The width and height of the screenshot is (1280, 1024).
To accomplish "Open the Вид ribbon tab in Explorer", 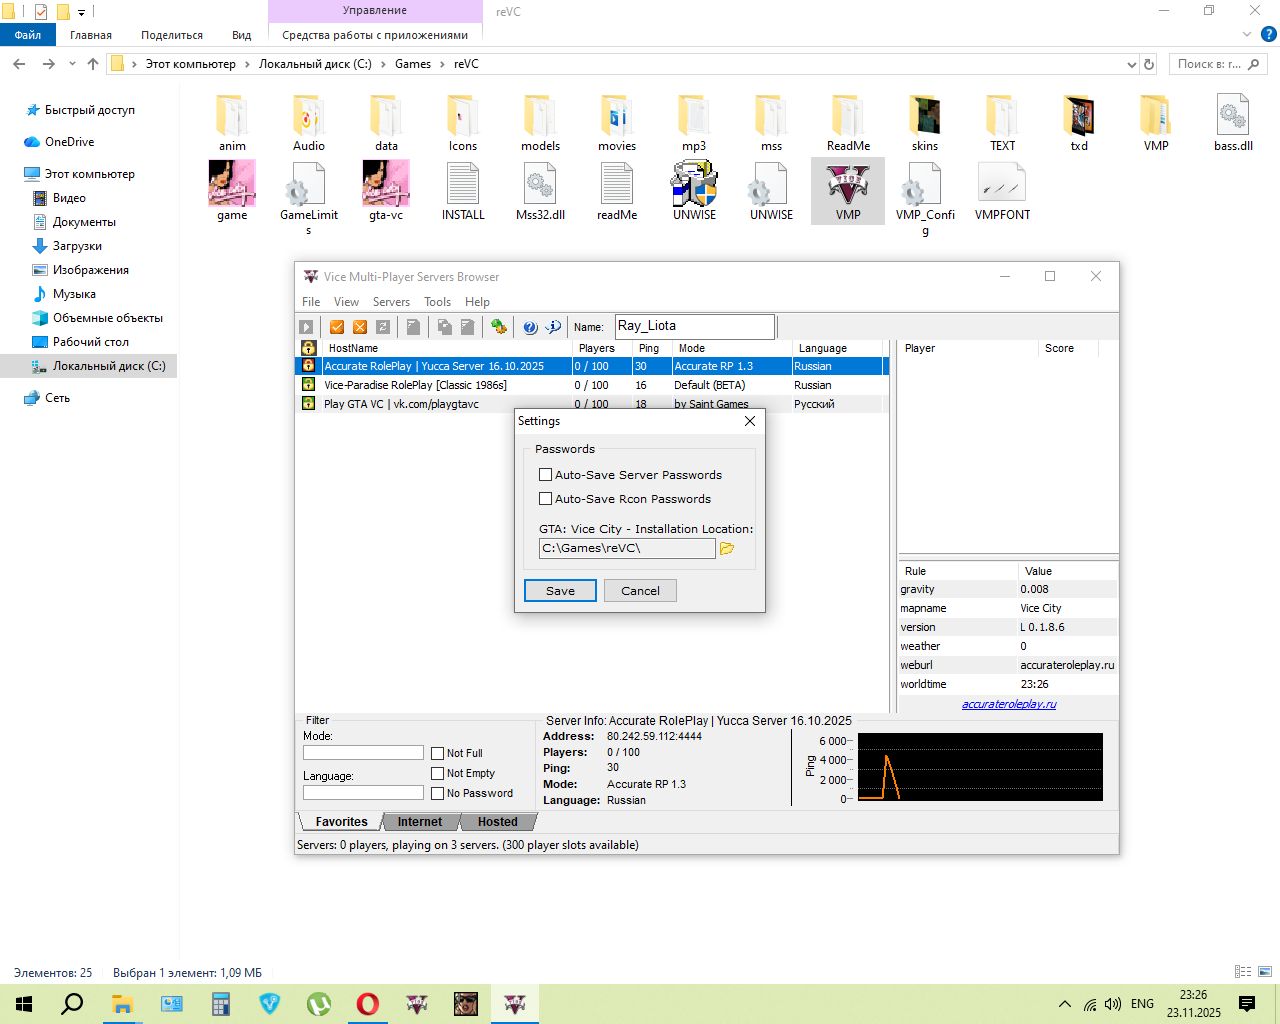I will [242, 35].
